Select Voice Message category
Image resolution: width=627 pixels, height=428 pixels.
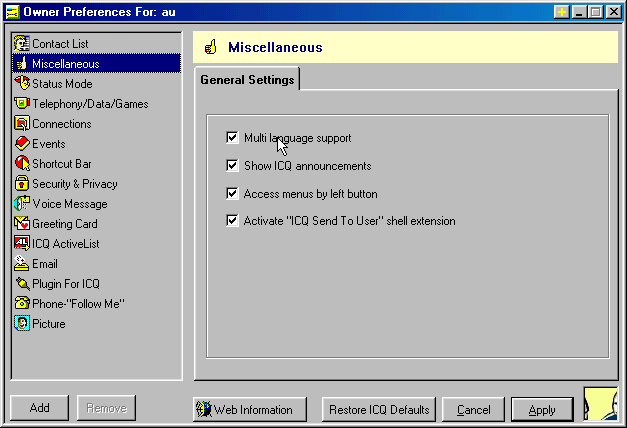coord(96,204)
